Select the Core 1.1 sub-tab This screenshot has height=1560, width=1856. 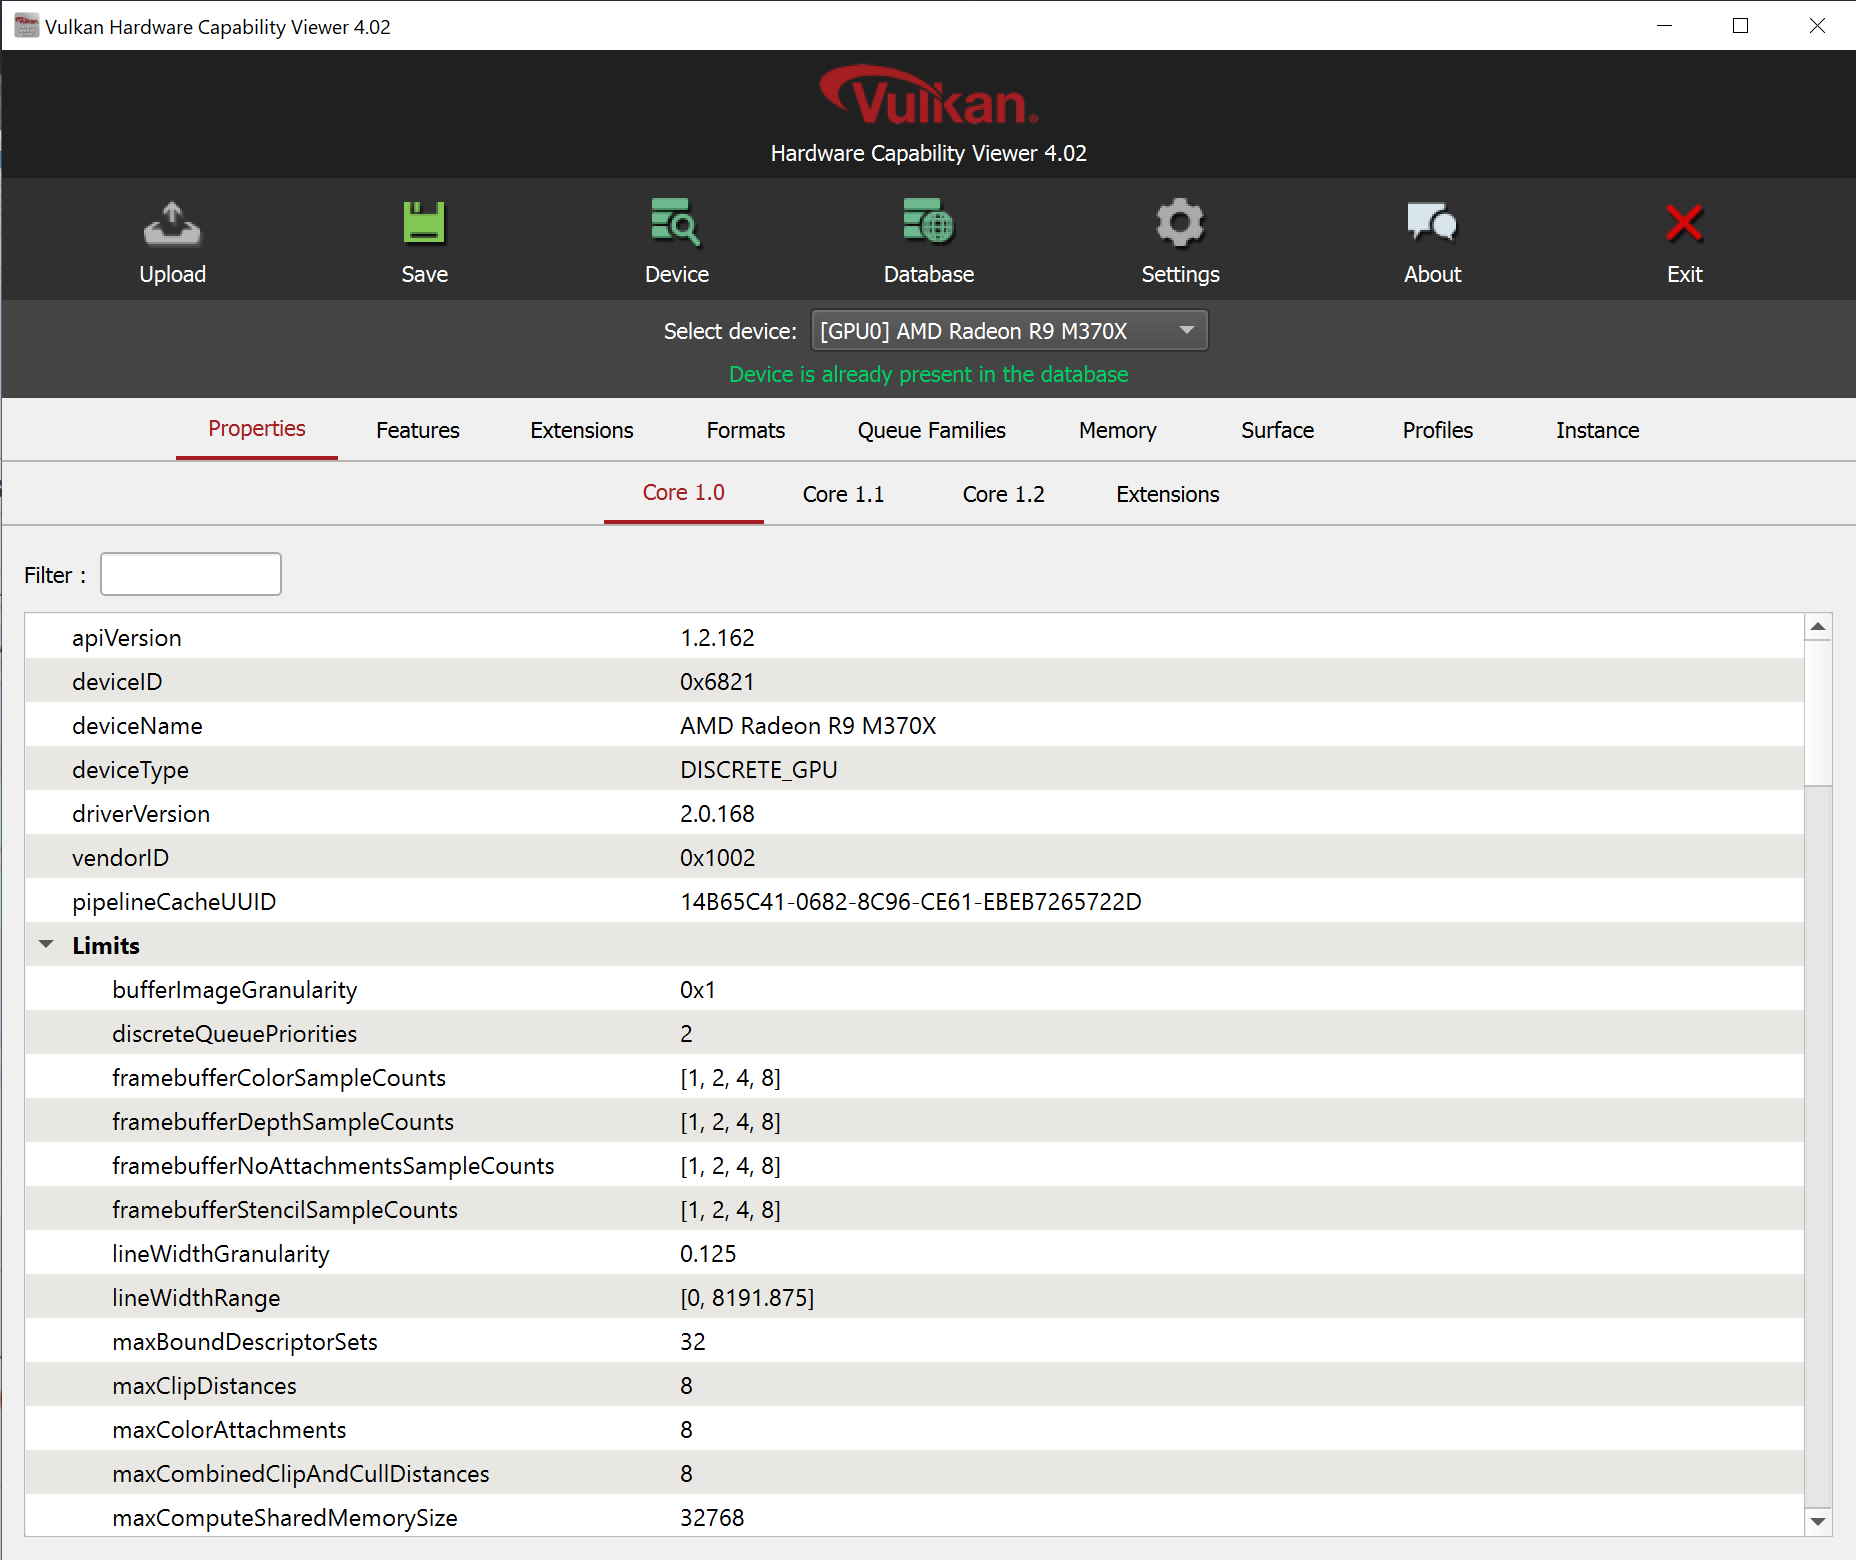click(x=844, y=494)
